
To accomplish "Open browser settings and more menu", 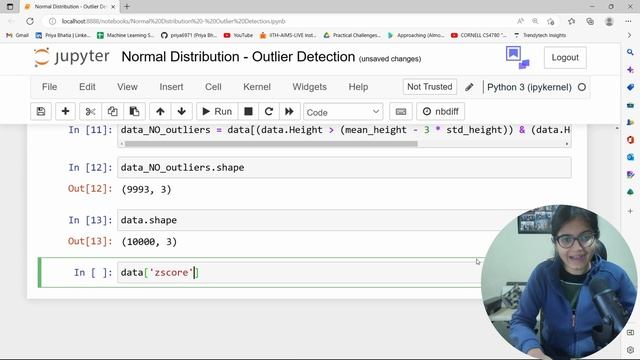I will [x=628, y=21].
